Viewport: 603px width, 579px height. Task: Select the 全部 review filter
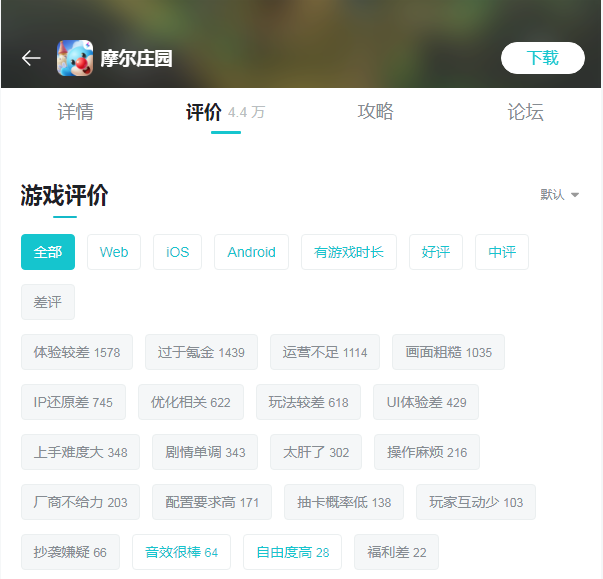(48, 252)
